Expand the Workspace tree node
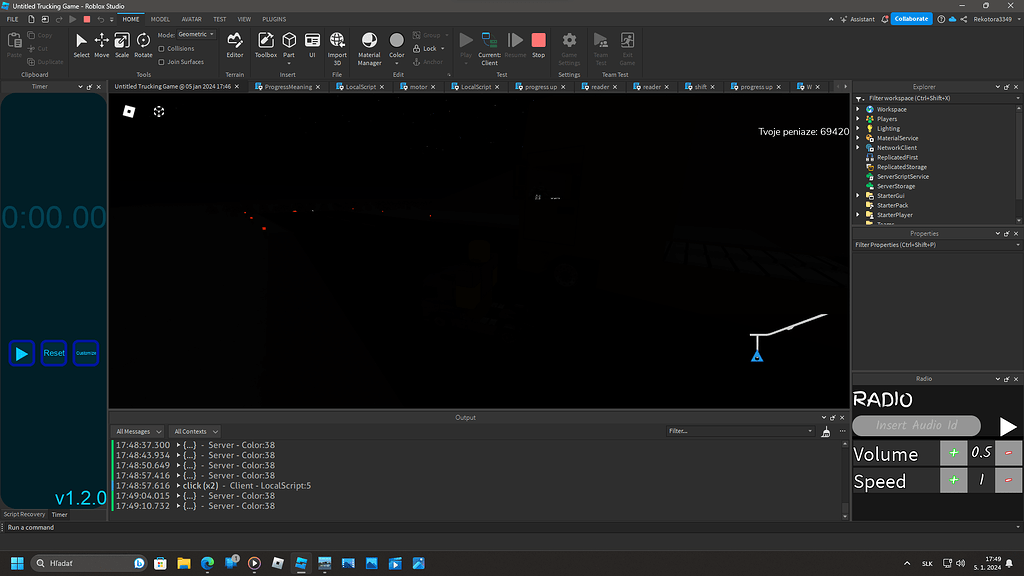This screenshot has width=1024, height=576. coord(858,109)
